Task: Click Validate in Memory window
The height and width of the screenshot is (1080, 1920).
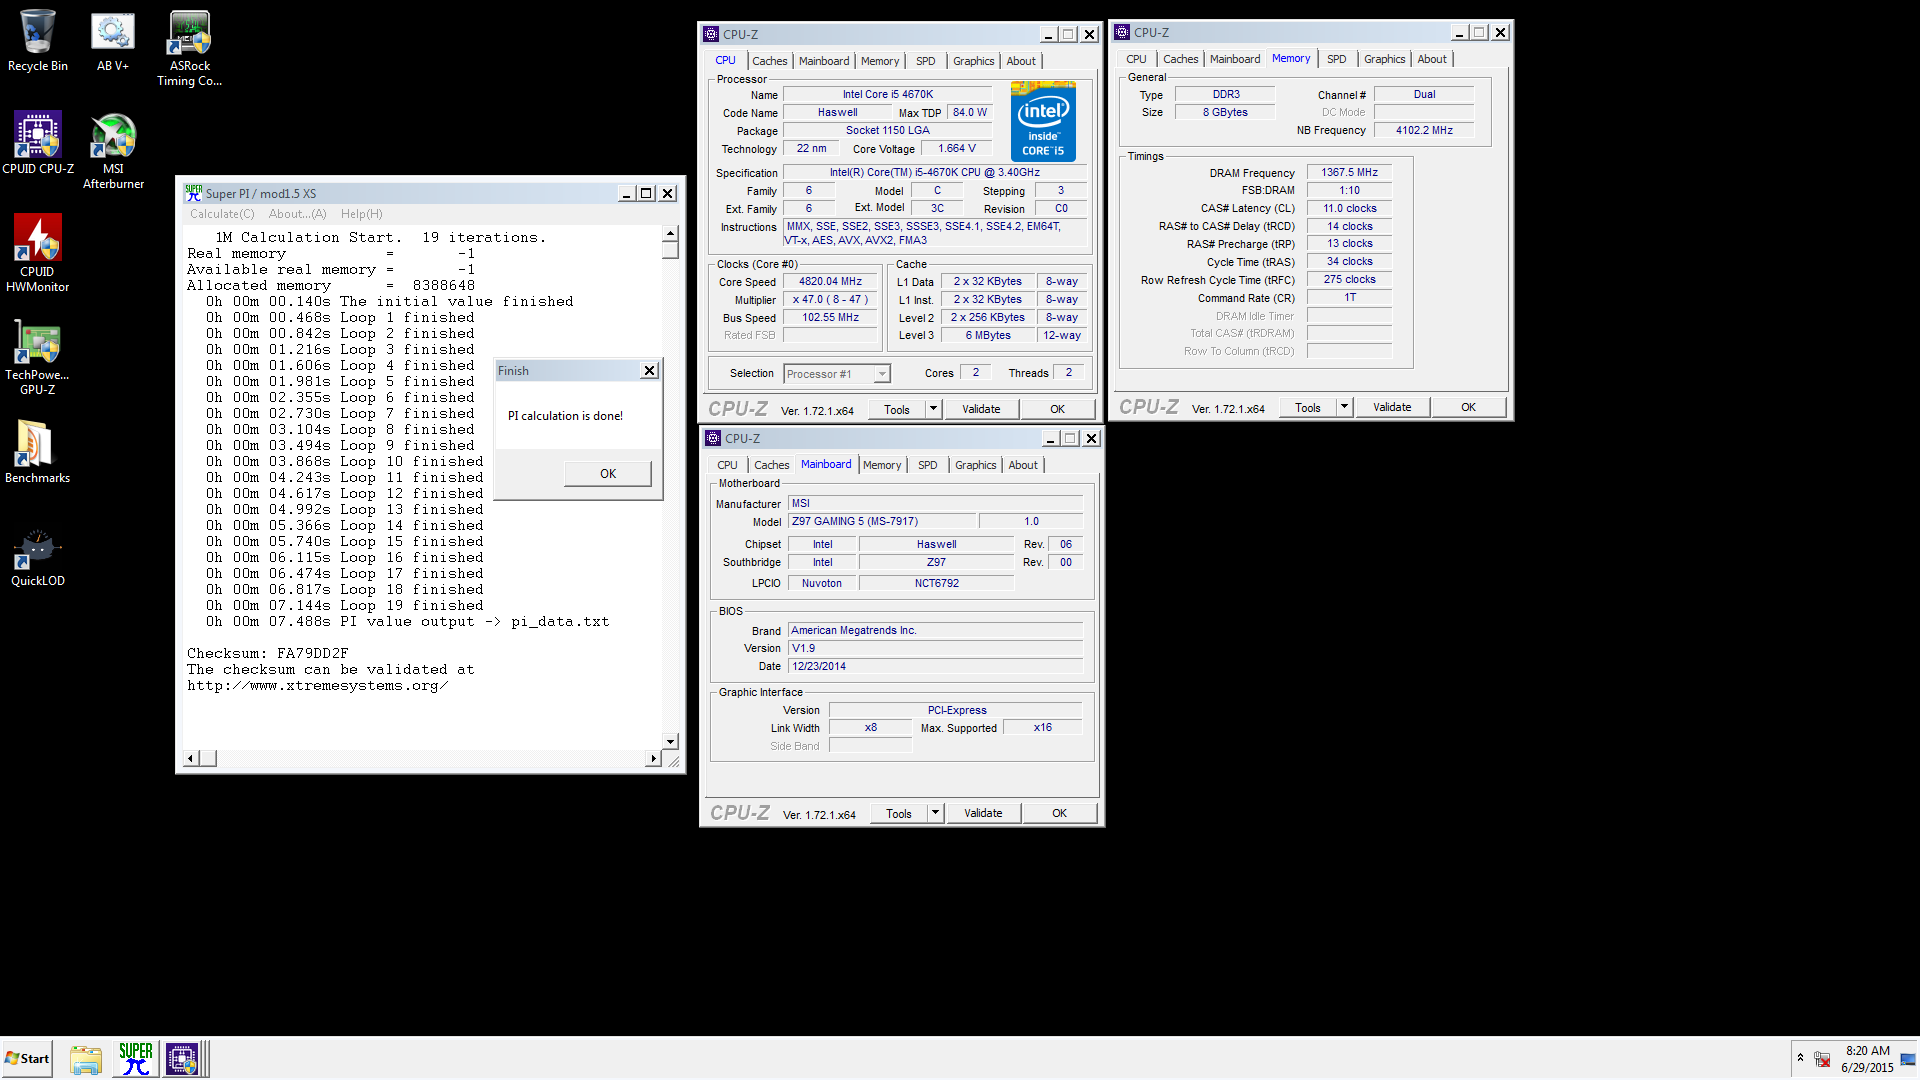Action: tap(1392, 407)
